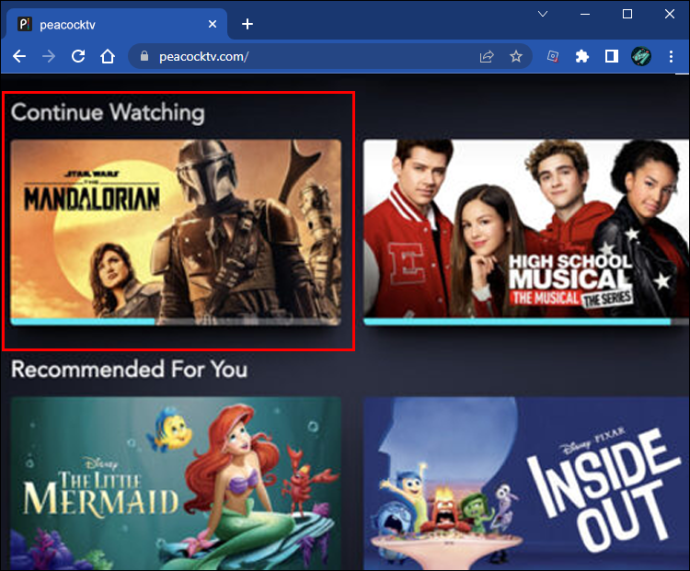
Task: Close the browser window
Action: coord(669,14)
